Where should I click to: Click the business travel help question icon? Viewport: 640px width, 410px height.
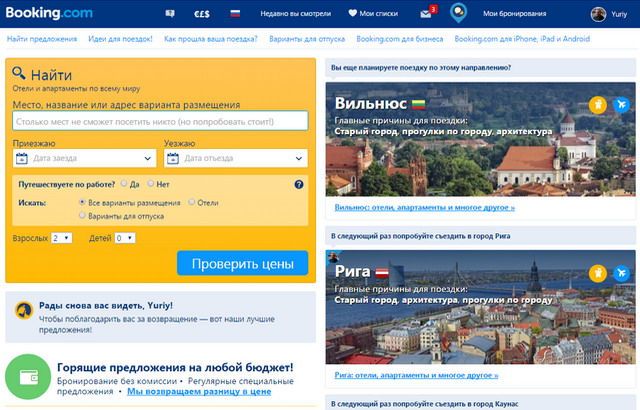coord(299,184)
